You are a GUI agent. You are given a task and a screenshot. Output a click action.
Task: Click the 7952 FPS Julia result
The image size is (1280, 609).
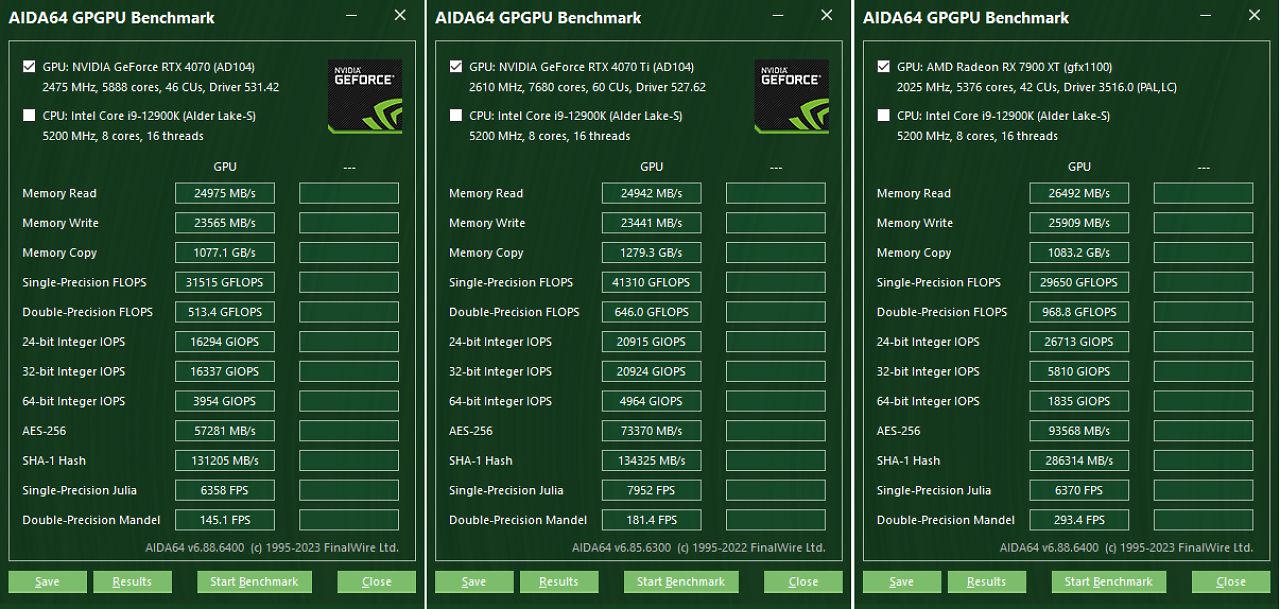coord(652,490)
